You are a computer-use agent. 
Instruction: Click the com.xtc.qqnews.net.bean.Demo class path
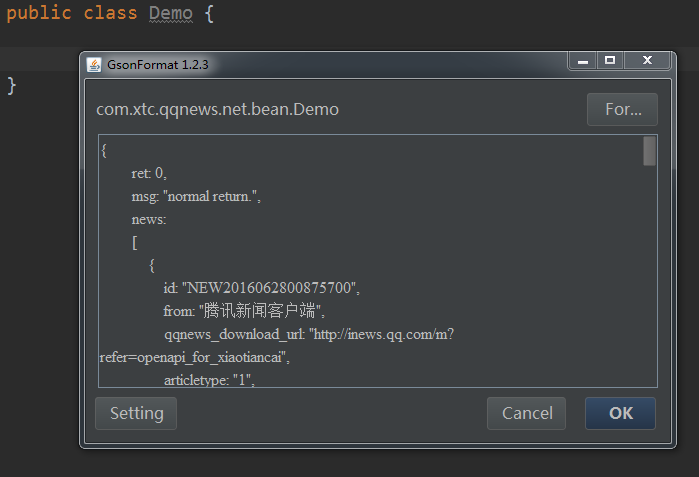click(217, 109)
